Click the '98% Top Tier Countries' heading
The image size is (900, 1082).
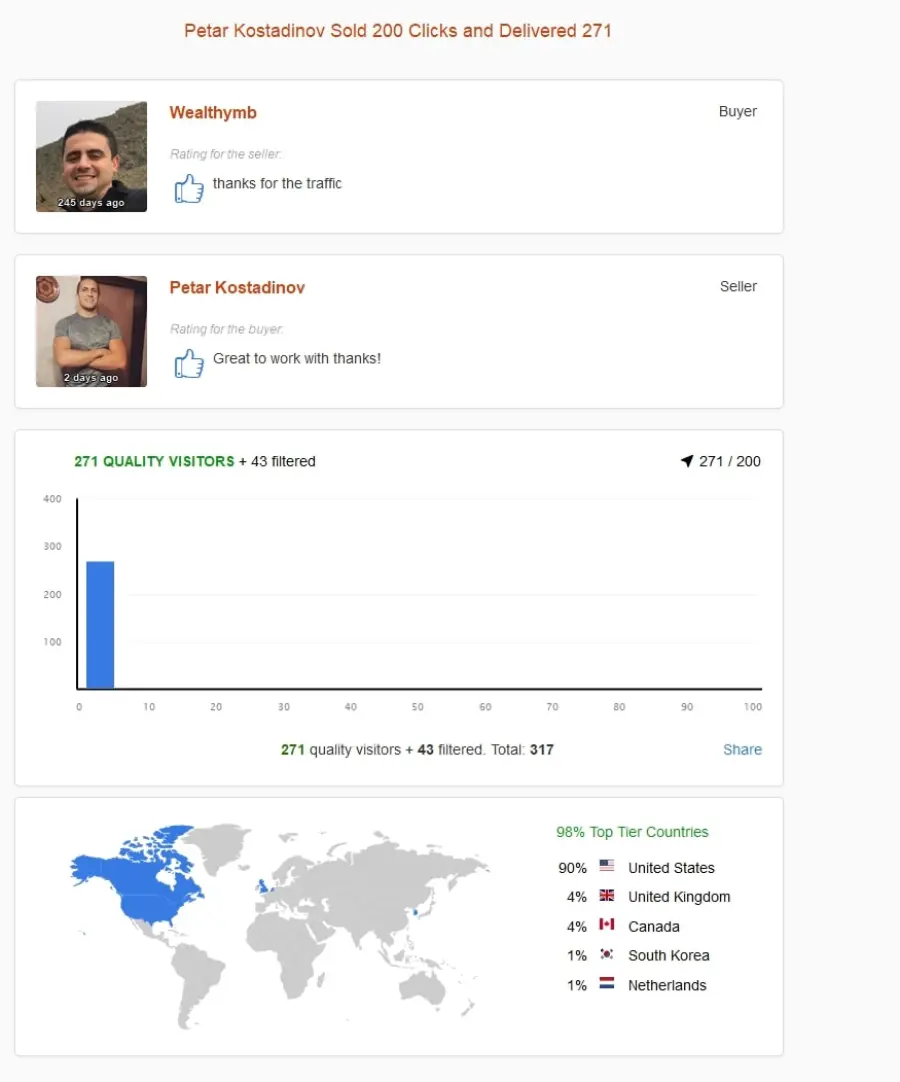[x=632, y=832]
